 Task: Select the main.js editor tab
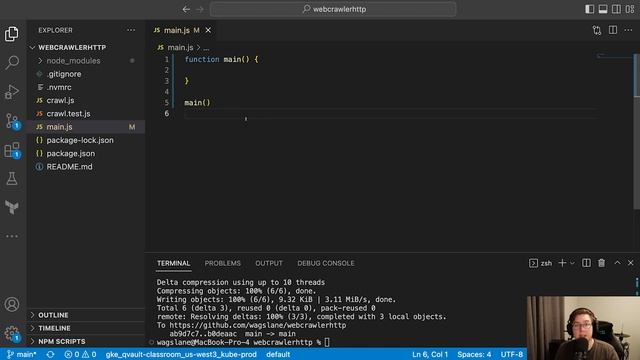(177, 30)
